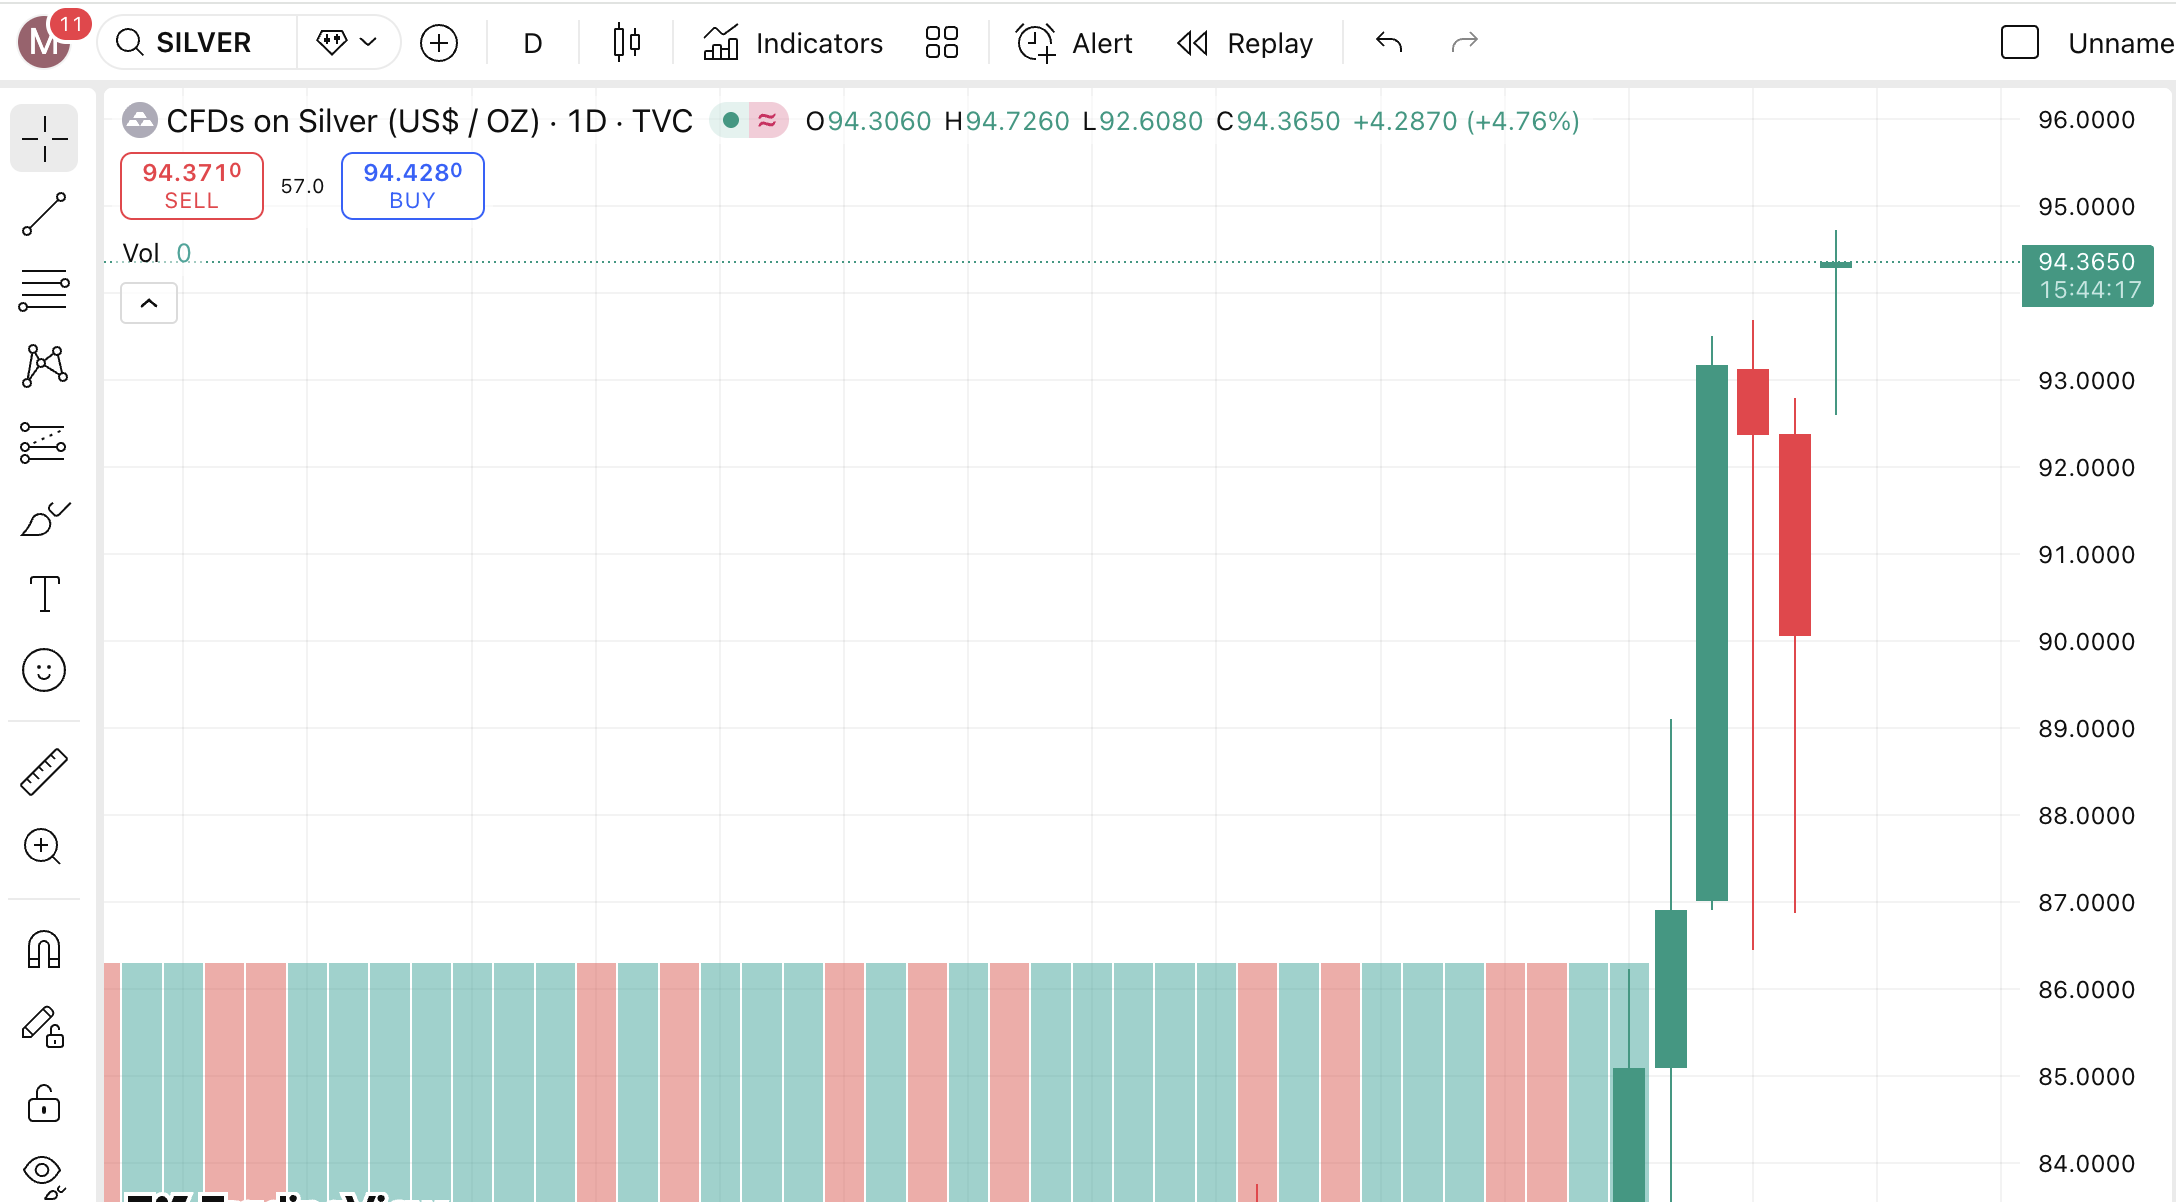Open the emoji icons tool
Image resolution: width=2176 pixels, height=1202 pixels.
[44, 670]
